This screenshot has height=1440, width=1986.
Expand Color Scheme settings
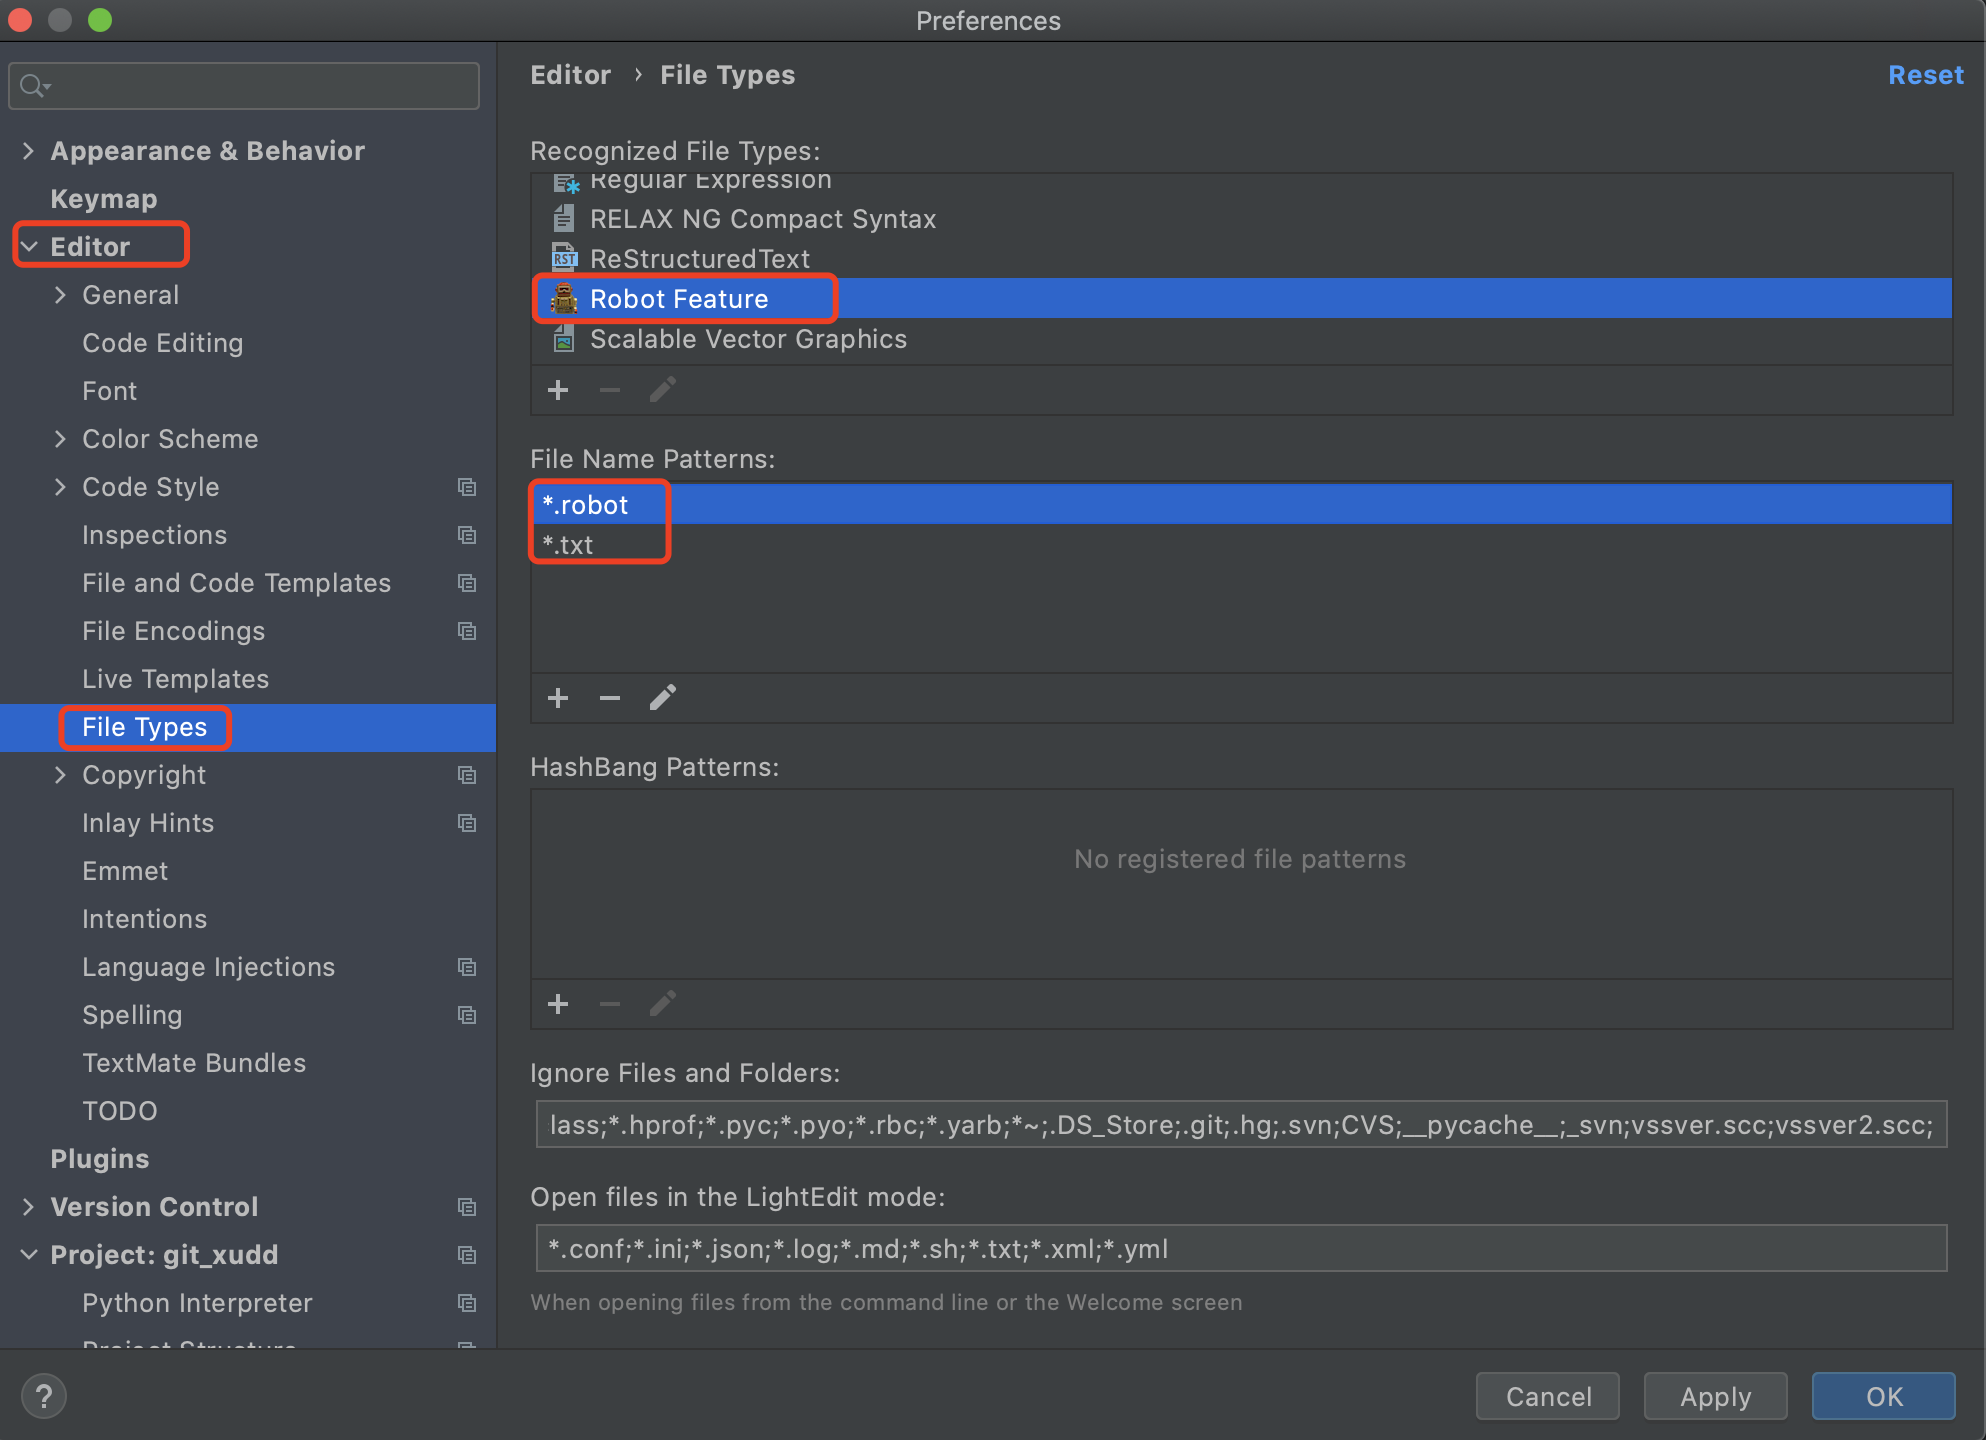point(60,439)
